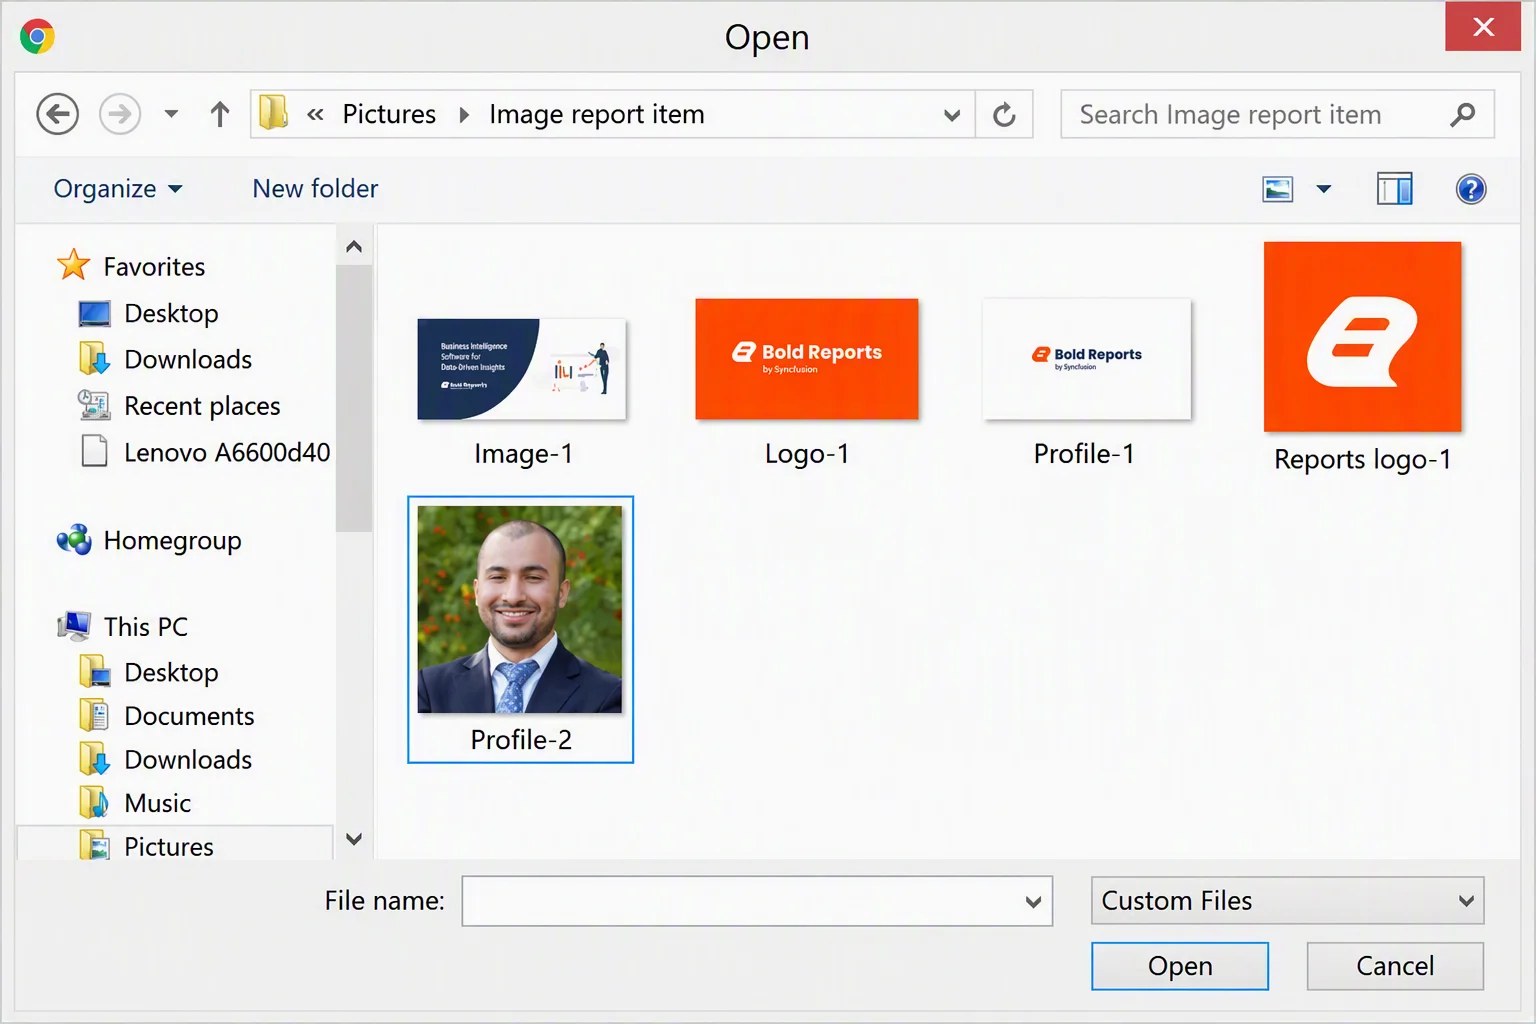Select Favorites in the navigation pane
The width and height of the screenshot is (1536, 1024).
pyautogui.click(x=131, y=266)
